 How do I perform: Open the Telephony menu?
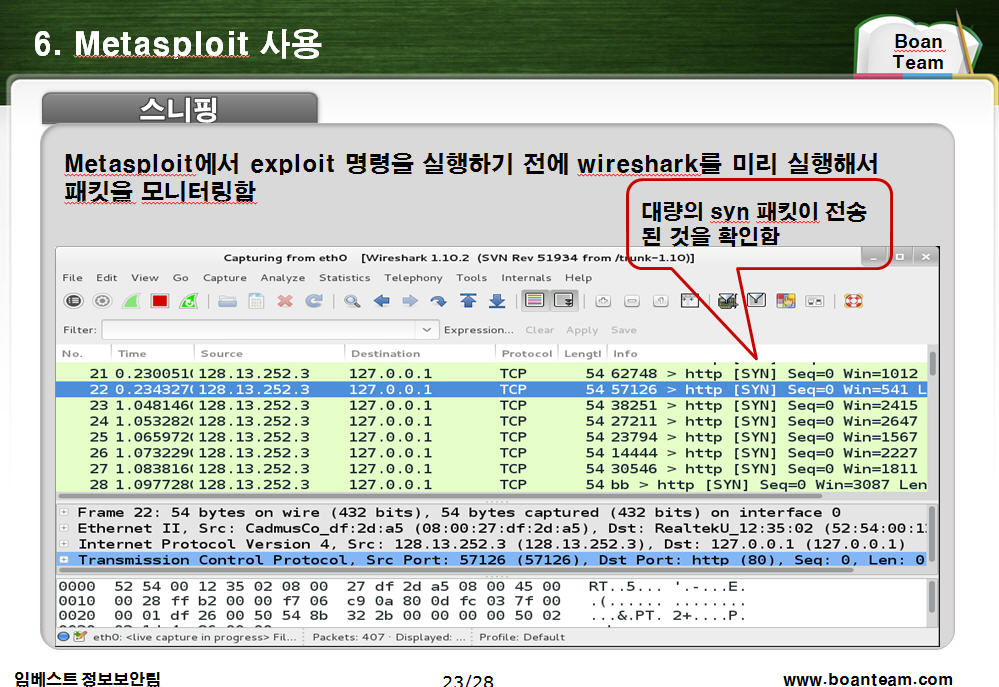click(413, 278)
